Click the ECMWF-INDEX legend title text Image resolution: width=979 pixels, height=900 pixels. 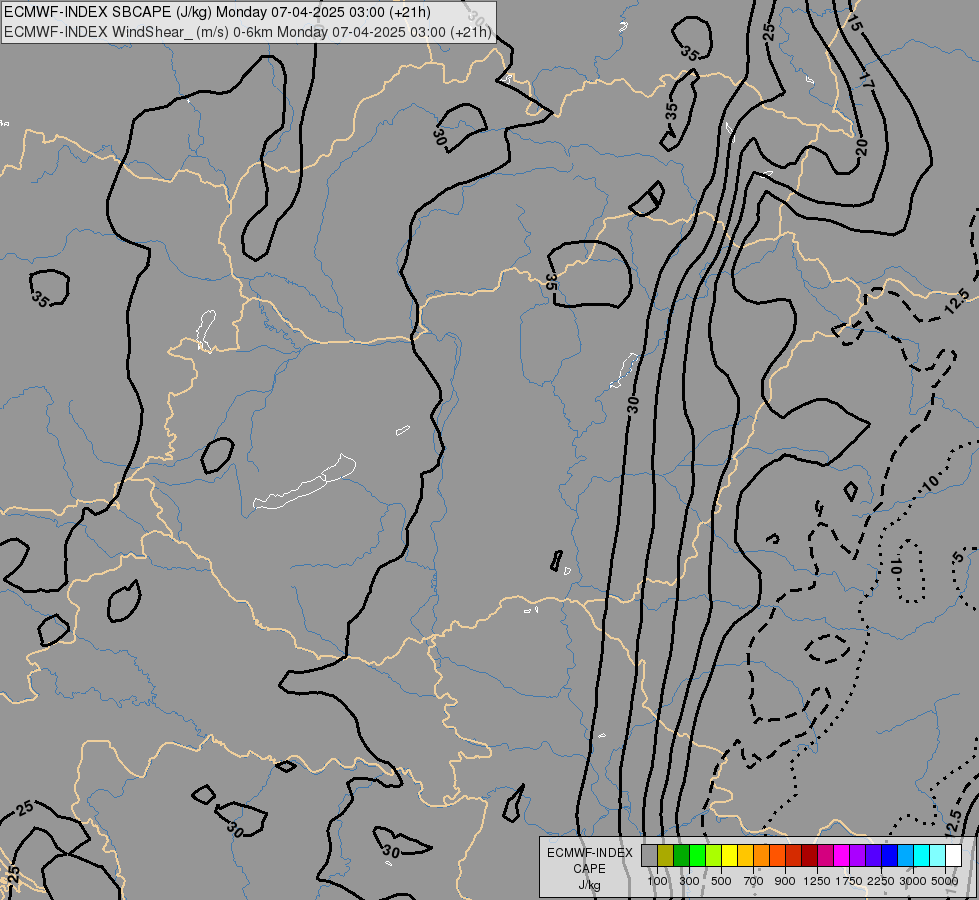pos(589,853)
